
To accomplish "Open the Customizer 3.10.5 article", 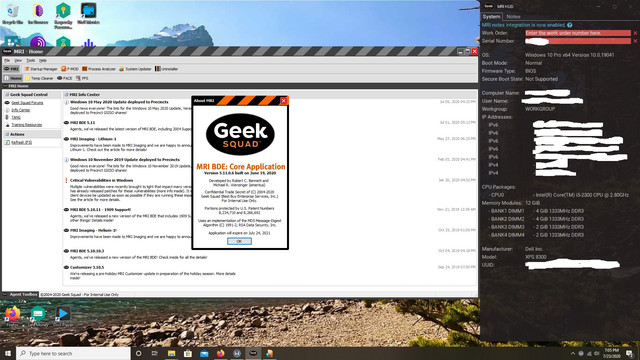I will tap(87, 267).
